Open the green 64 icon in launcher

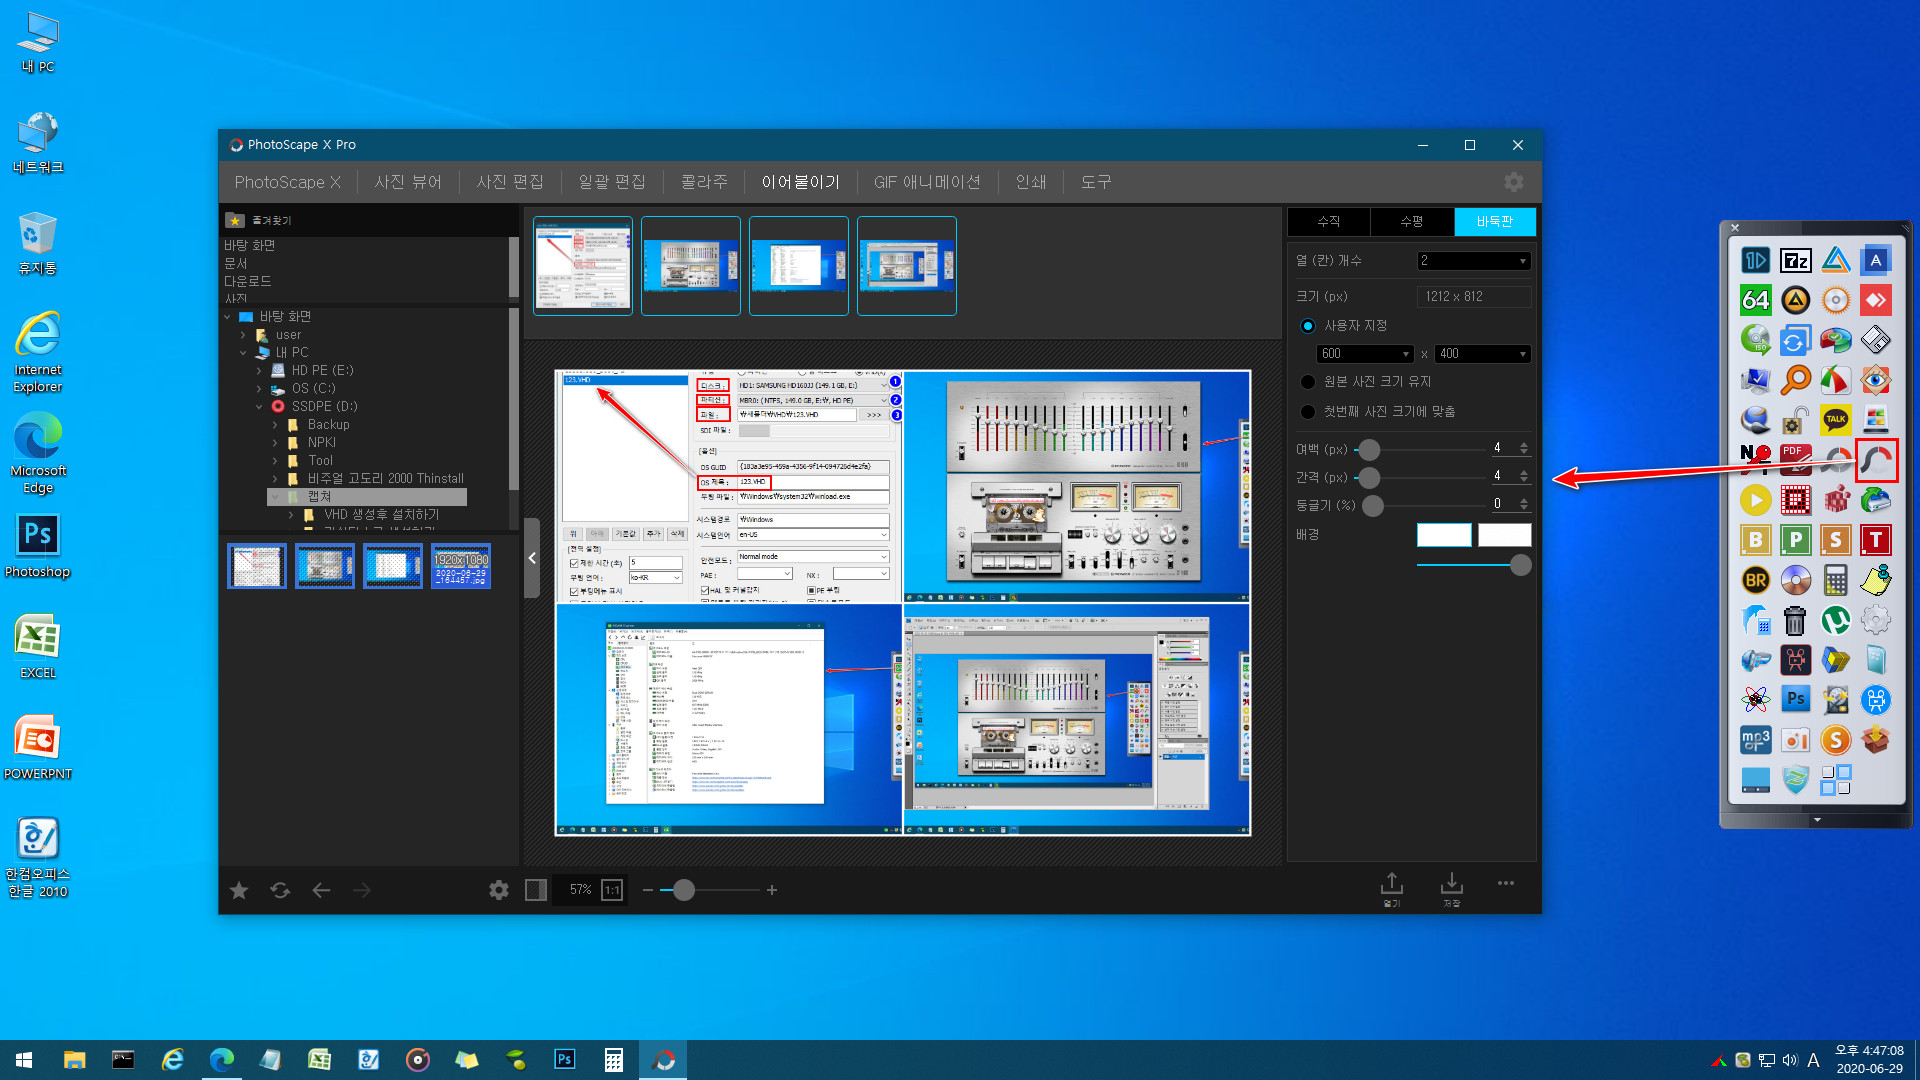click(x=1756, y=300)
